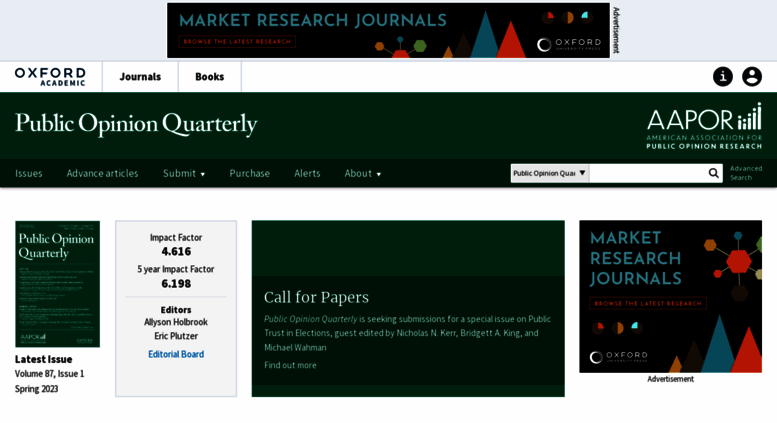This screenshot has width=777, height=423.
Task: Expand the About dropdown menu
Action: [363, 173]
